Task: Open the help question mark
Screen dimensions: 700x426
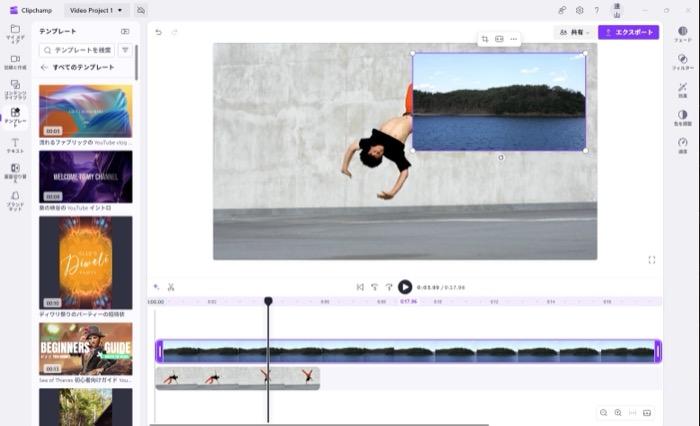Action: pyautogui.click(x=597, y=10)
